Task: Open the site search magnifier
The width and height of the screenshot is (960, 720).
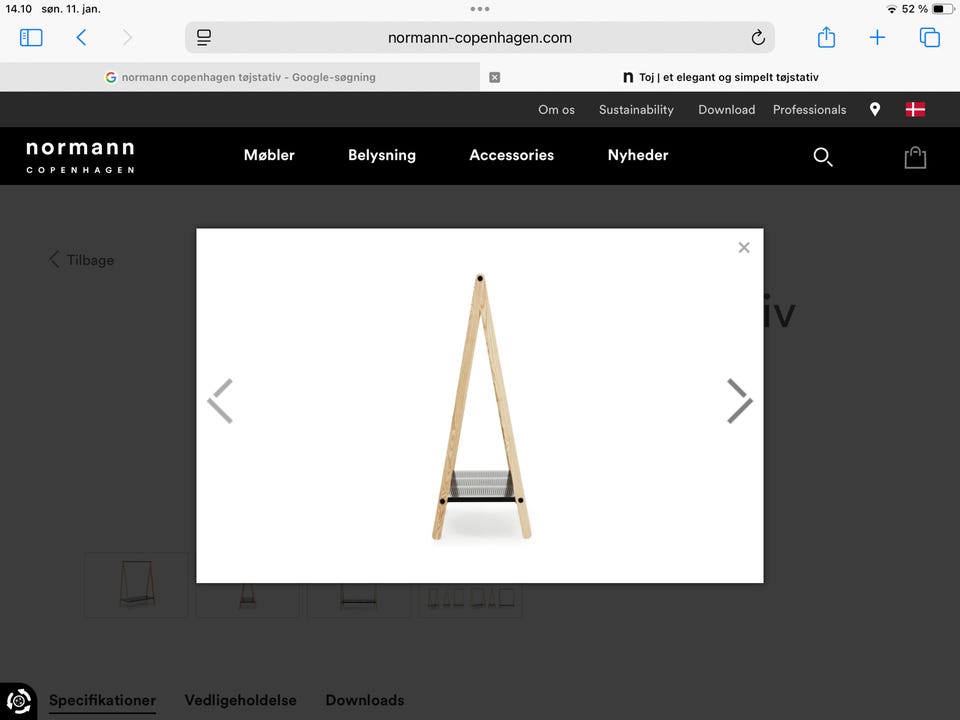Action: click(x=823, y=157)
